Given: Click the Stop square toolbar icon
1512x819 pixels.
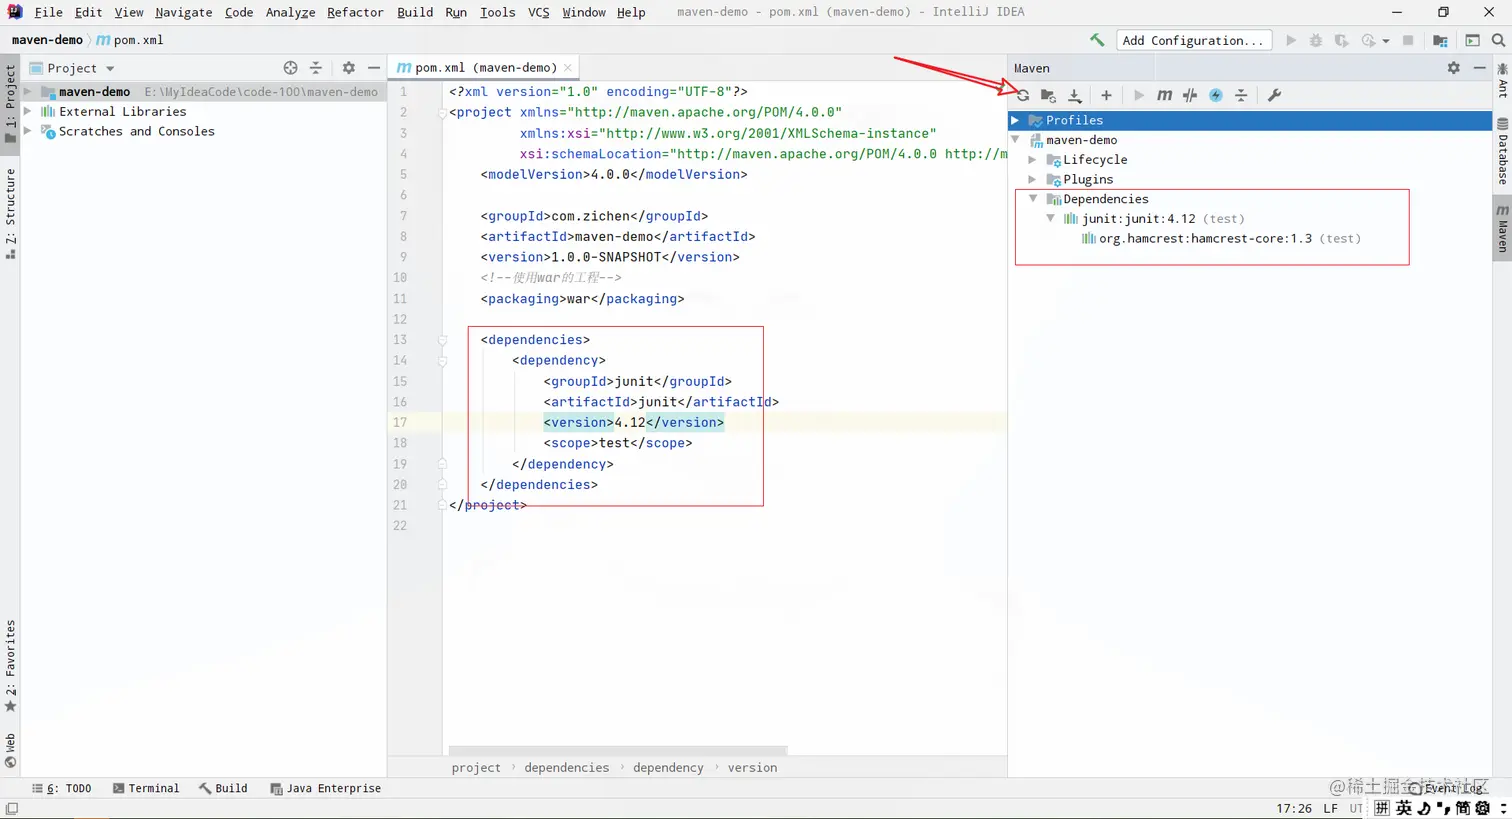Looking at the screenshot, I should (x=1408, y=40).
